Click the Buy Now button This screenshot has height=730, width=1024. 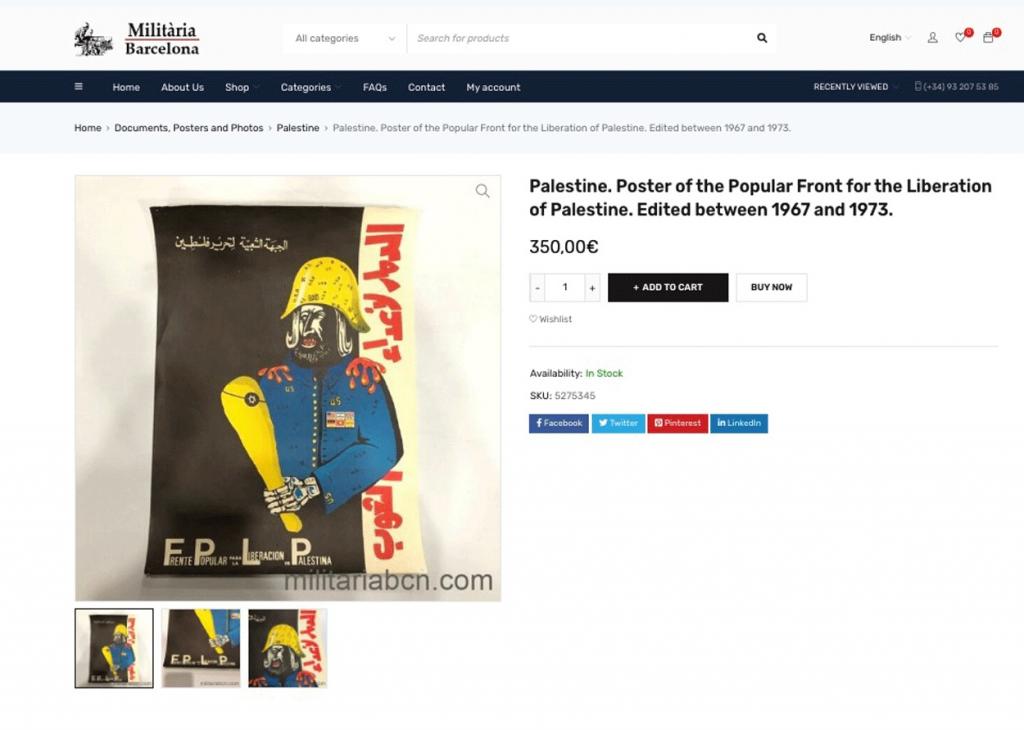tap(771, 287)
